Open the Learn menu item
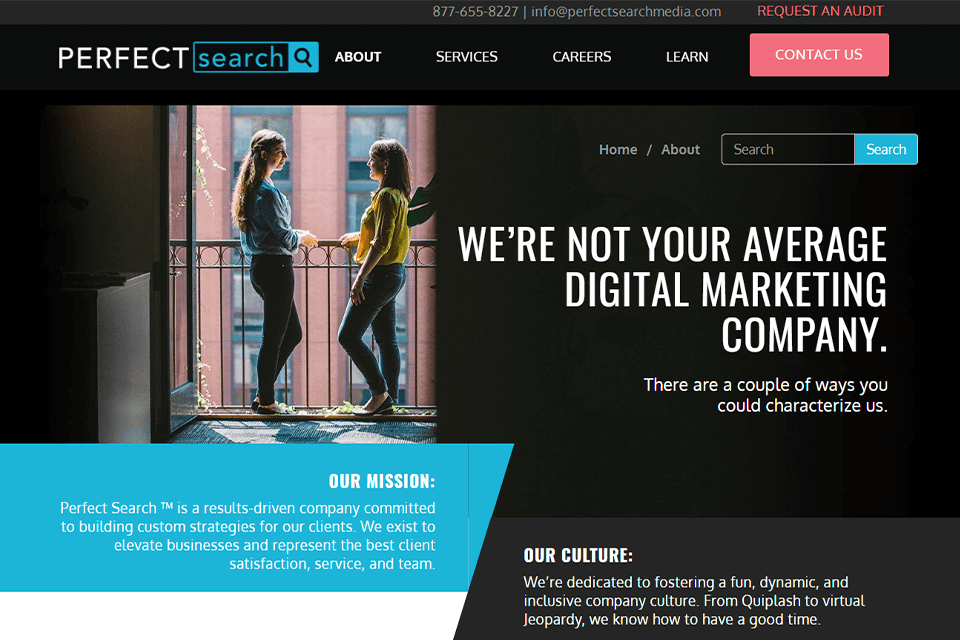Image resolution: width=960 pixels, height=640 pixels. point(687,57)
